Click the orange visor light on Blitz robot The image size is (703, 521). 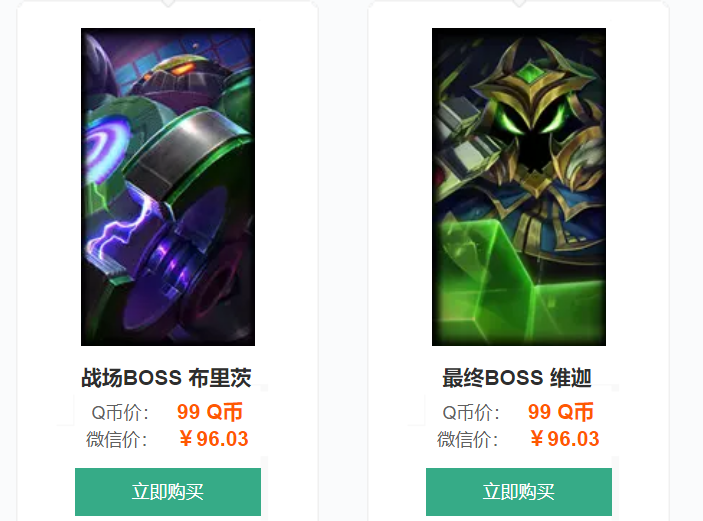[183, 70]
